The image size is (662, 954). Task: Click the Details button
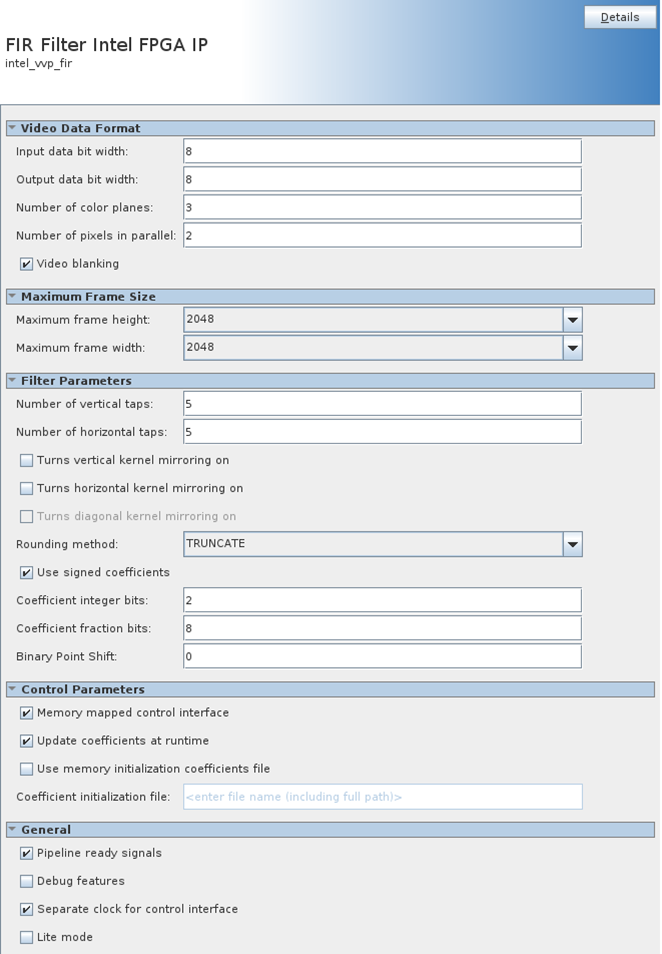coord(619,17)
